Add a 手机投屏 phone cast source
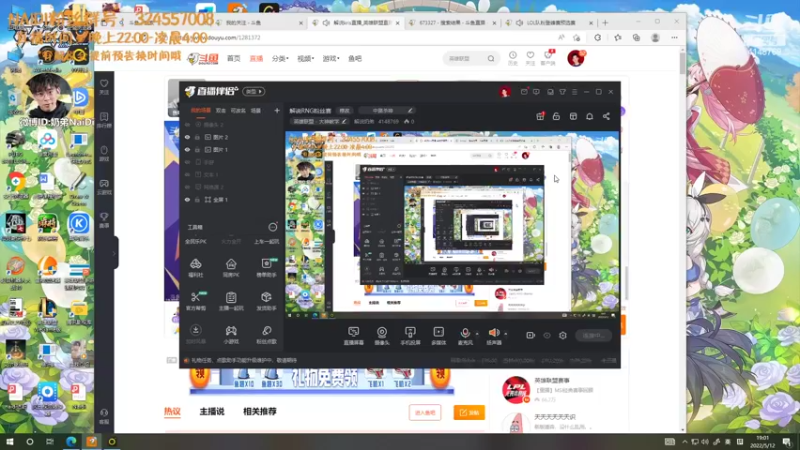 coord(410,336)
